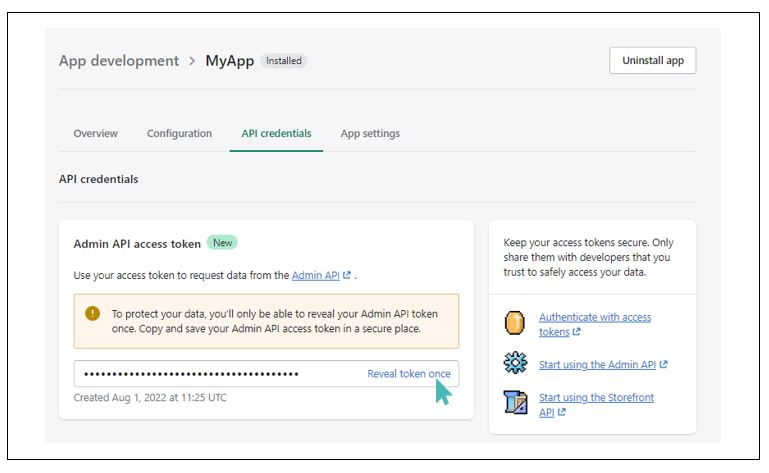Open the App settings tab
The height and width of the screenshot is (473, 769).
pos(370,133)
